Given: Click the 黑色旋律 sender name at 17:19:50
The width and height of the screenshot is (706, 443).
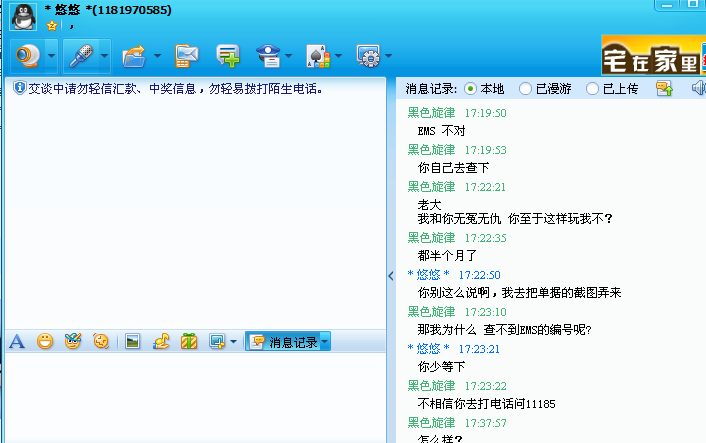Looking at the screenshot, I should [431, 113].
